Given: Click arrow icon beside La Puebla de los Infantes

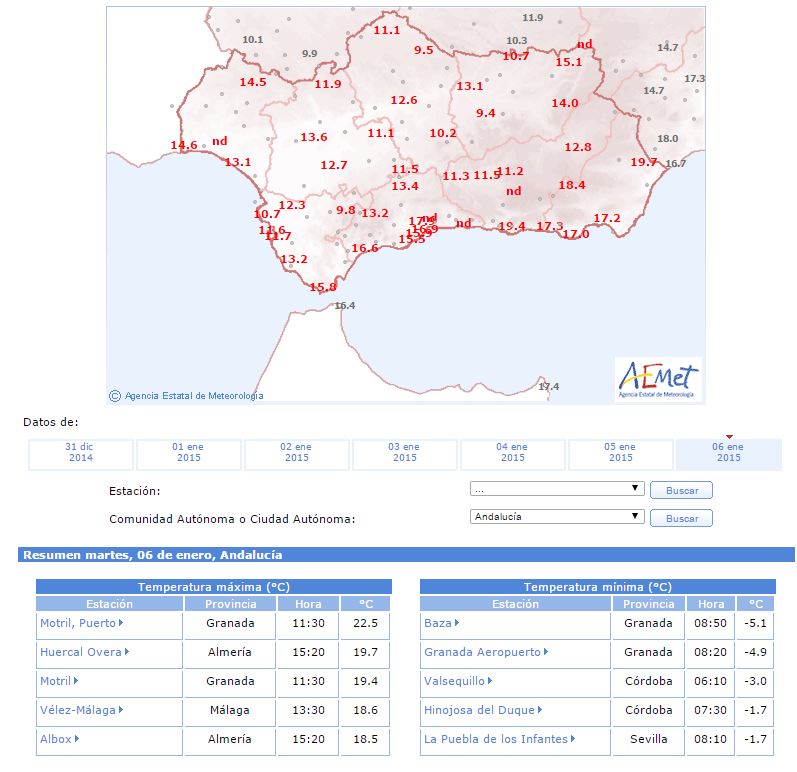Looking at the screenshot, I should 573,738.
